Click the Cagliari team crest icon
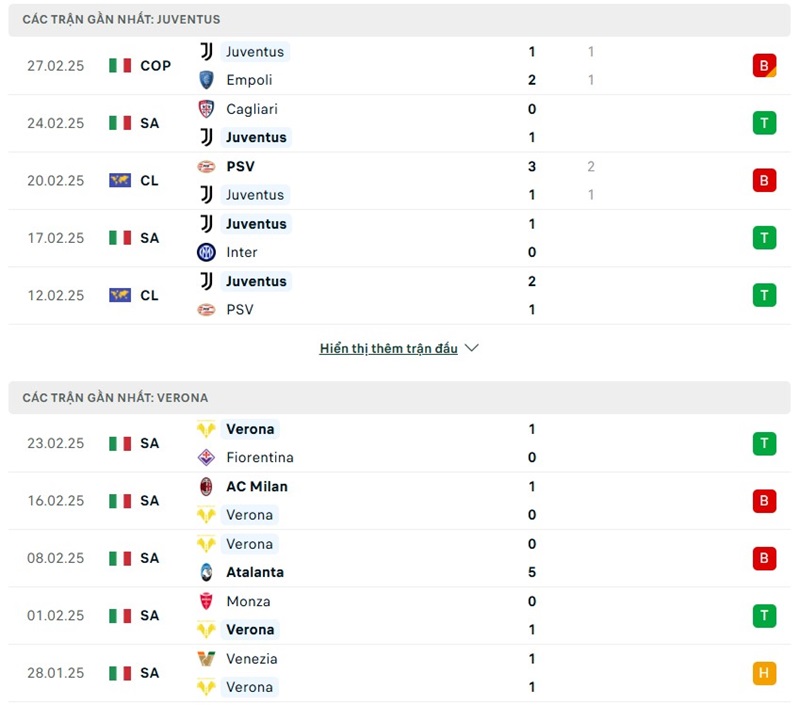800x705 pixels. 206,109
